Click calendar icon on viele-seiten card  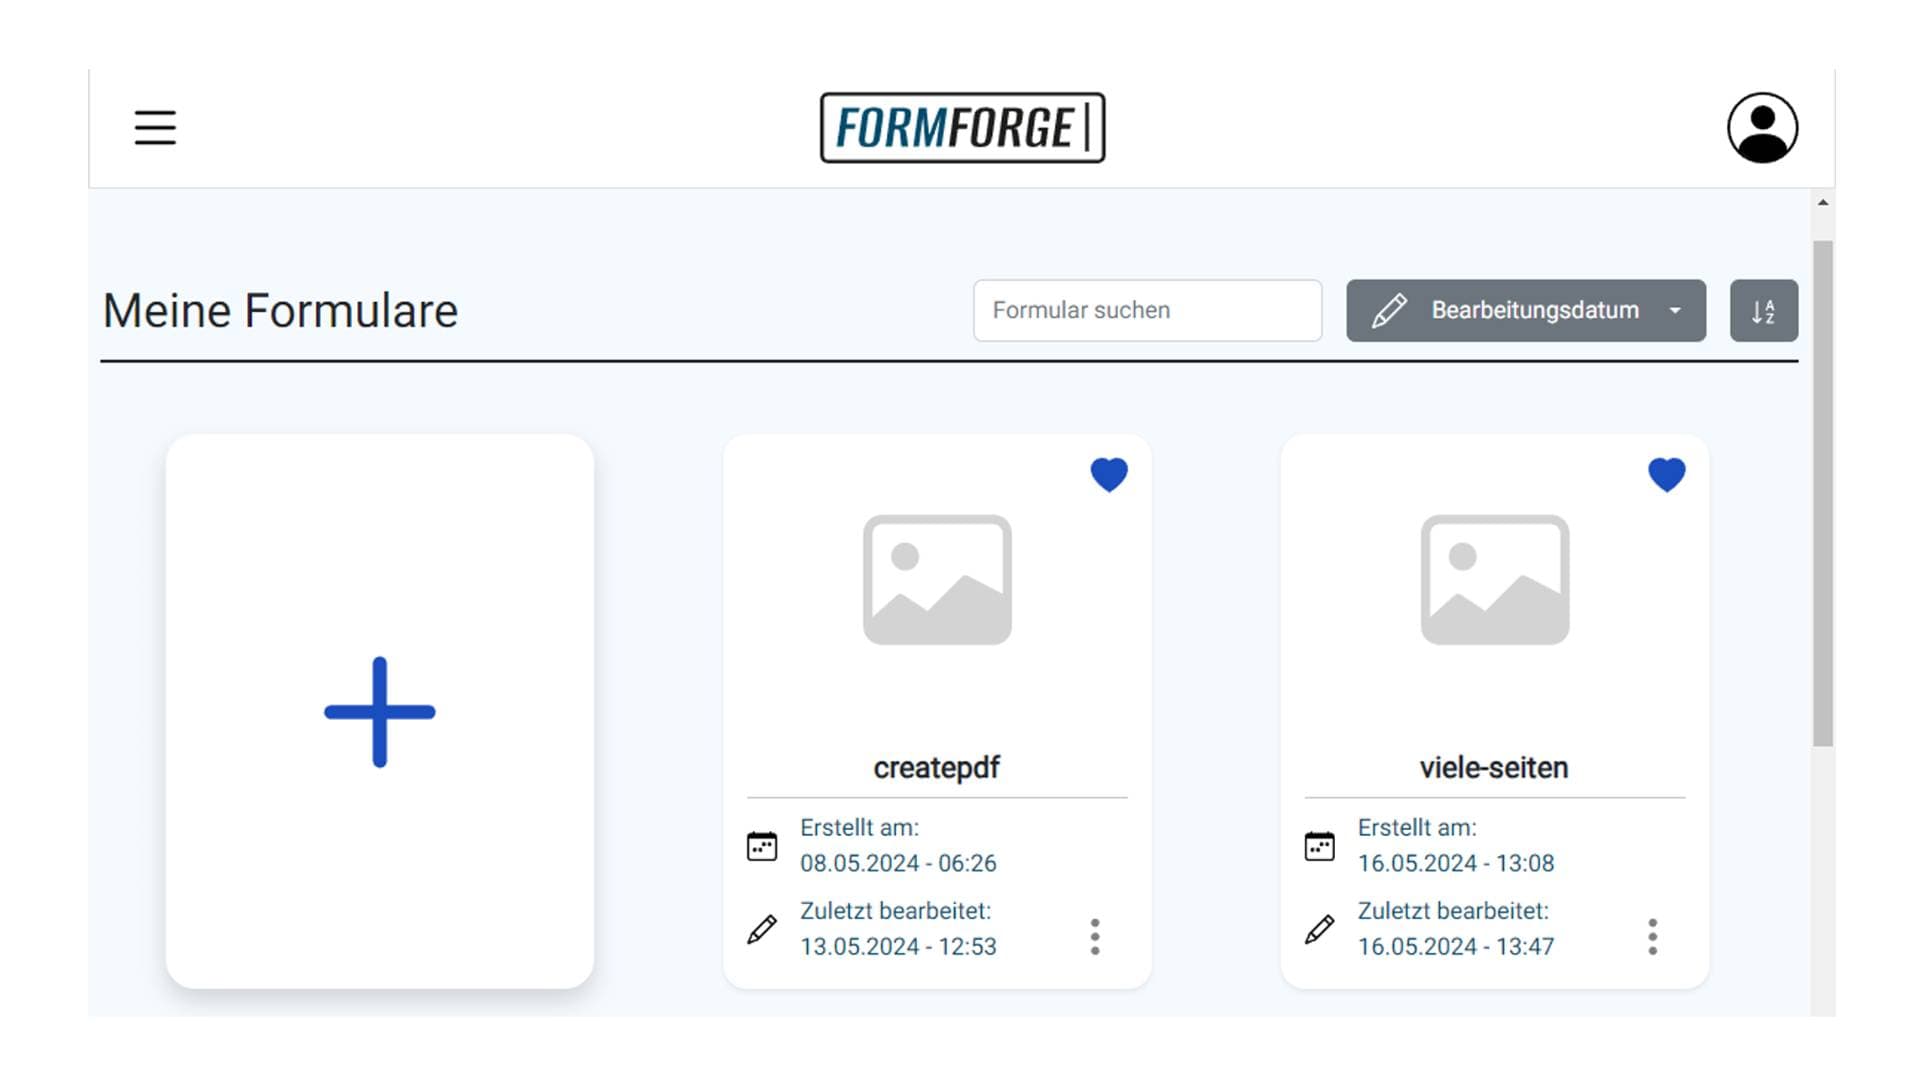[x=1320, y=846]
